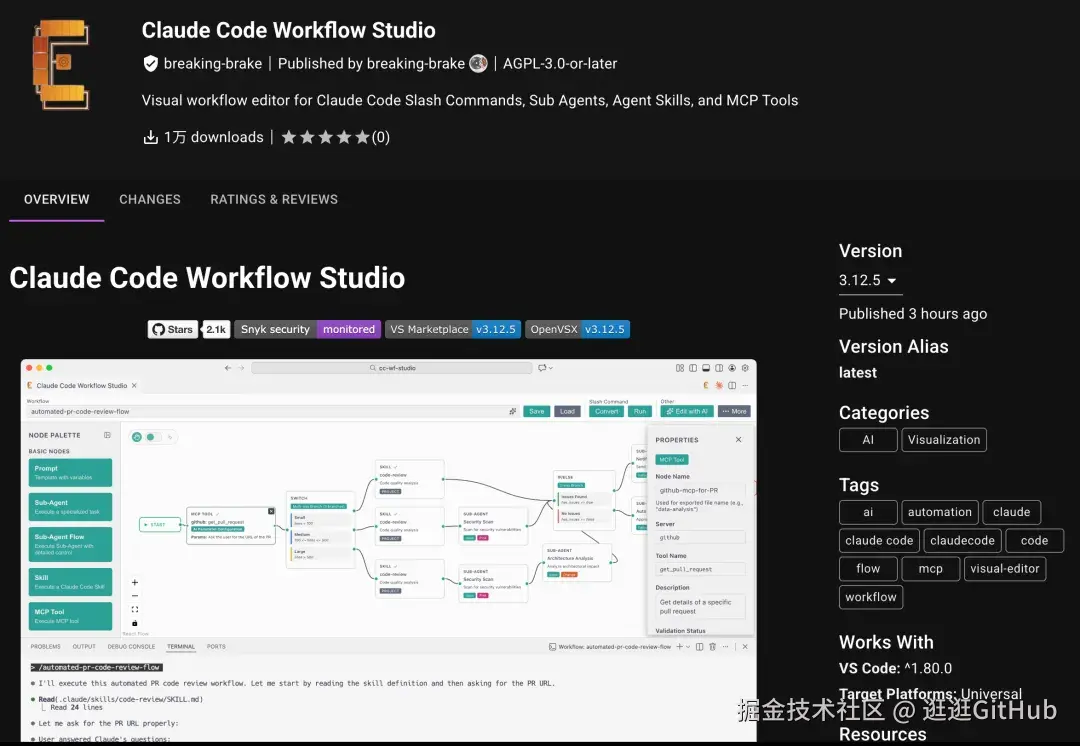Click the new terminal plus icon in preview
Image resolution: width=1080 pixels, height=746 pixels.
click(679, 647)
